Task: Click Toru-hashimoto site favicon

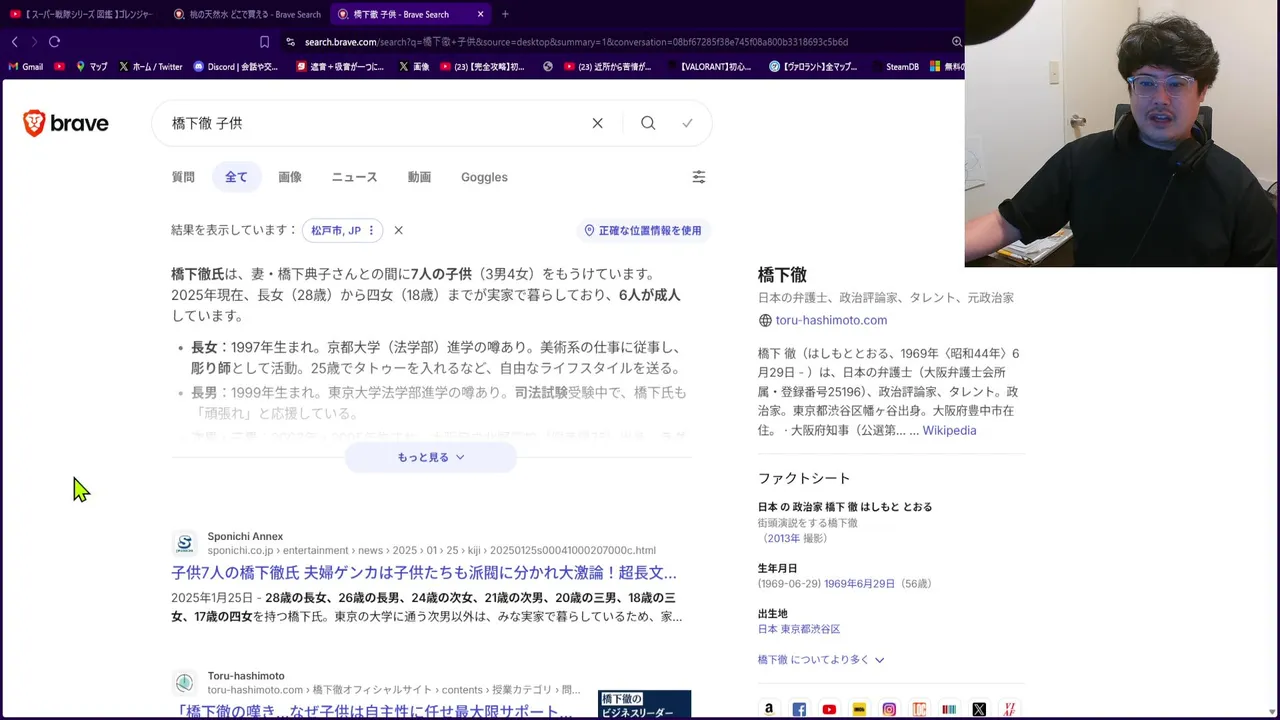Action: pyautogui.click(x=184, y=683)
